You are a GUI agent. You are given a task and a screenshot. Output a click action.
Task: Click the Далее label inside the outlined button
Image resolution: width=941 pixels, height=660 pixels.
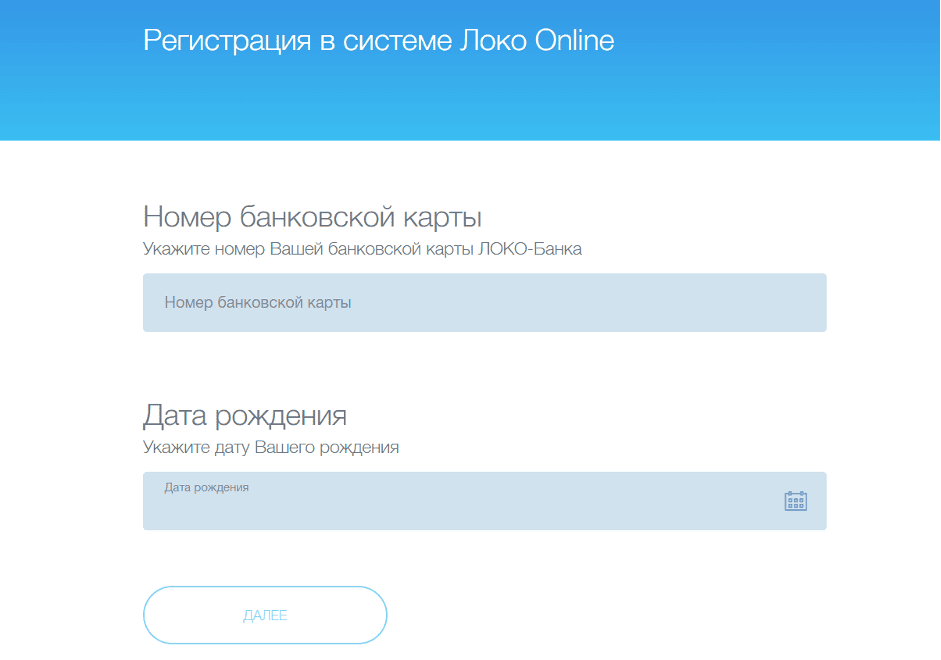click(264, 615)
